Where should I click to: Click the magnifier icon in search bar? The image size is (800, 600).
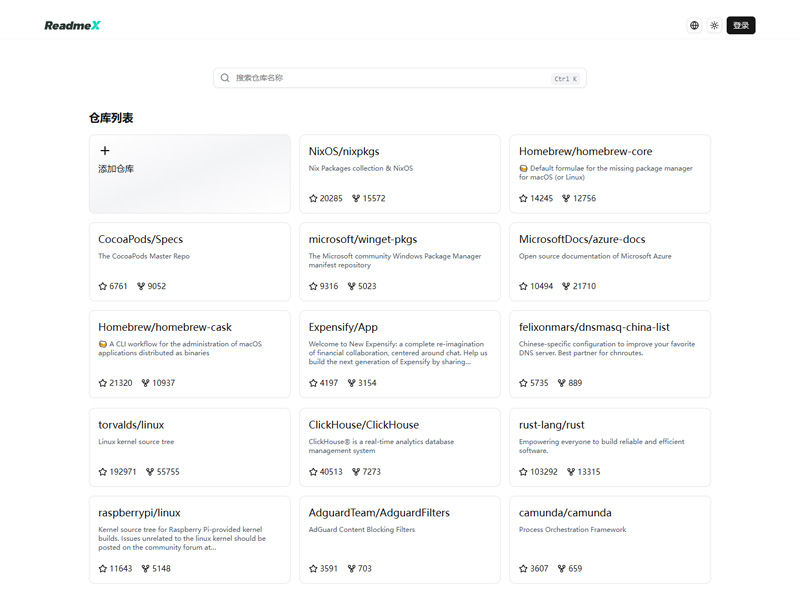tap(225, 78)
